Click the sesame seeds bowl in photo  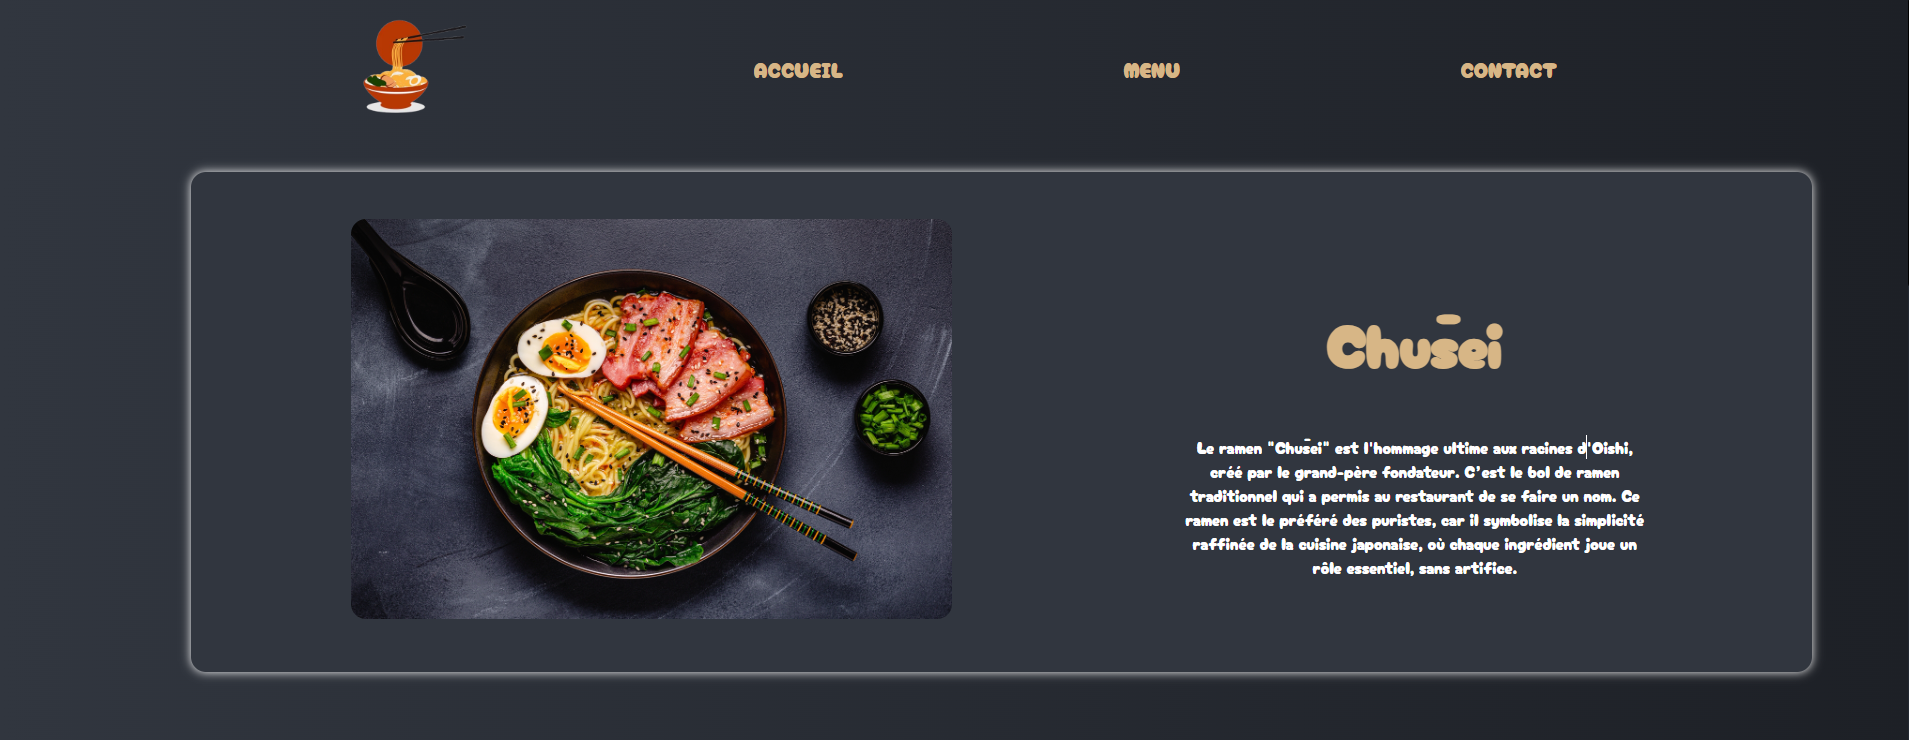pyautogui.click(x=845, y=319)
